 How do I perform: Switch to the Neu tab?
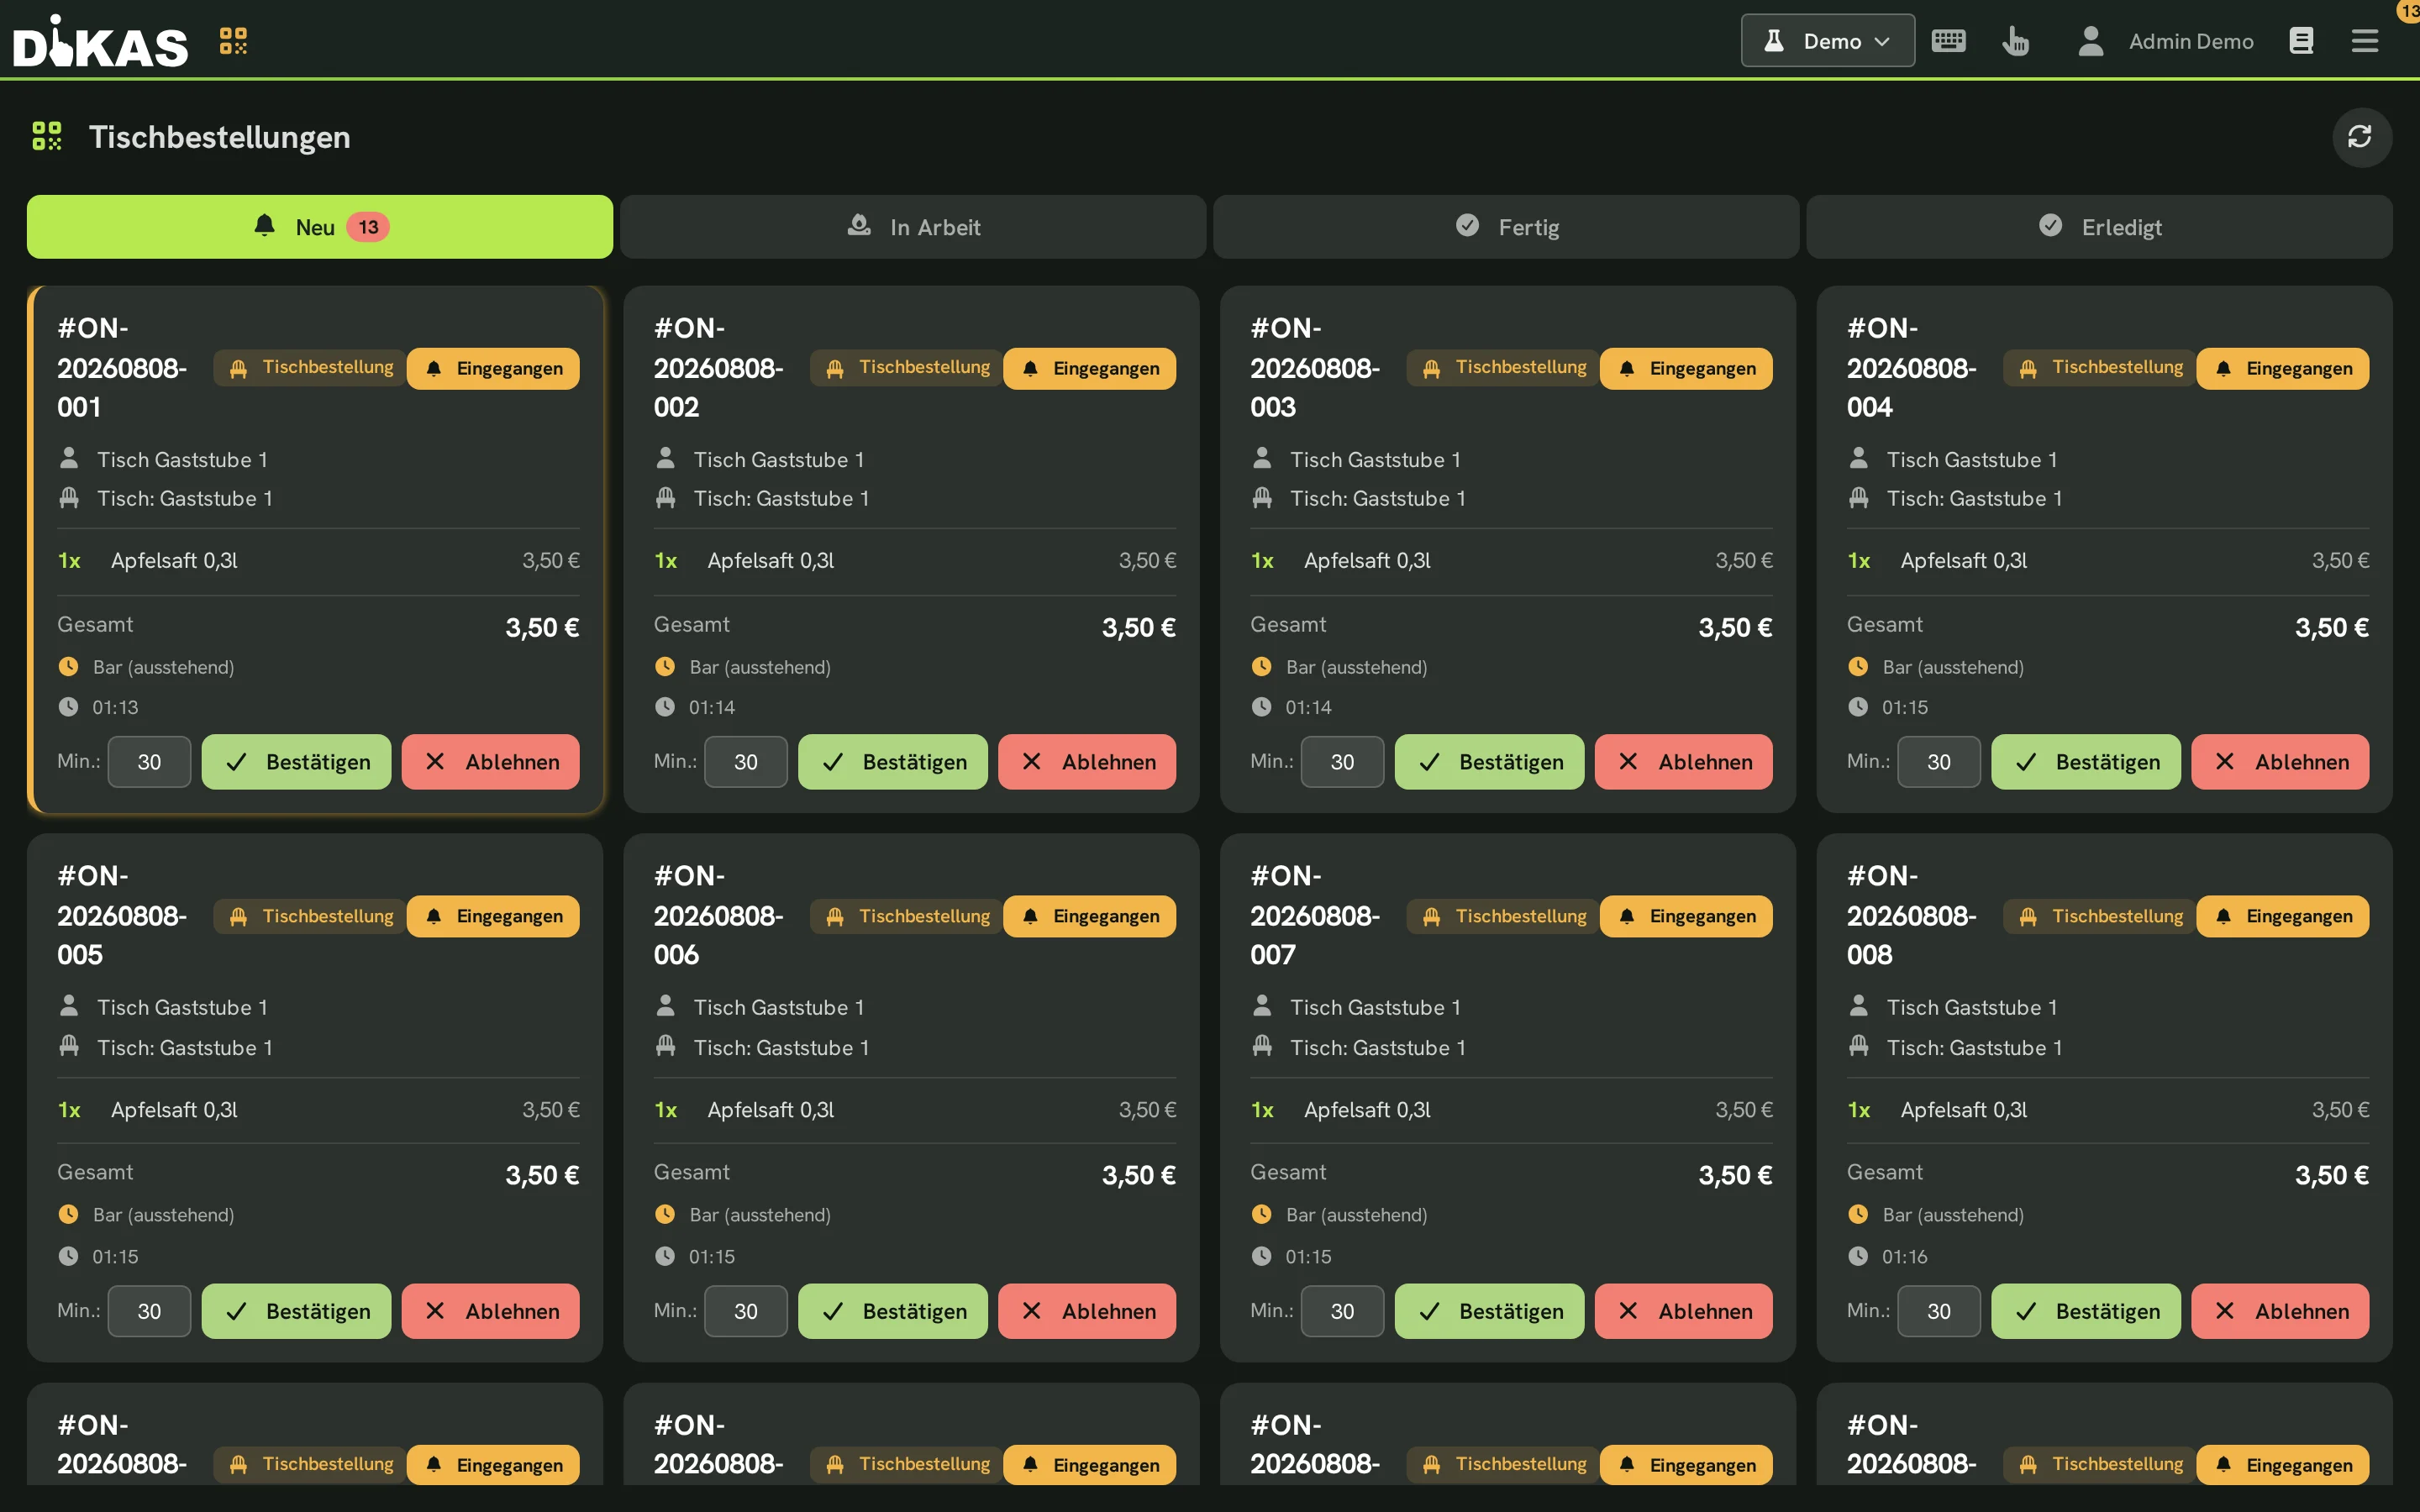[x=320, y=227]
